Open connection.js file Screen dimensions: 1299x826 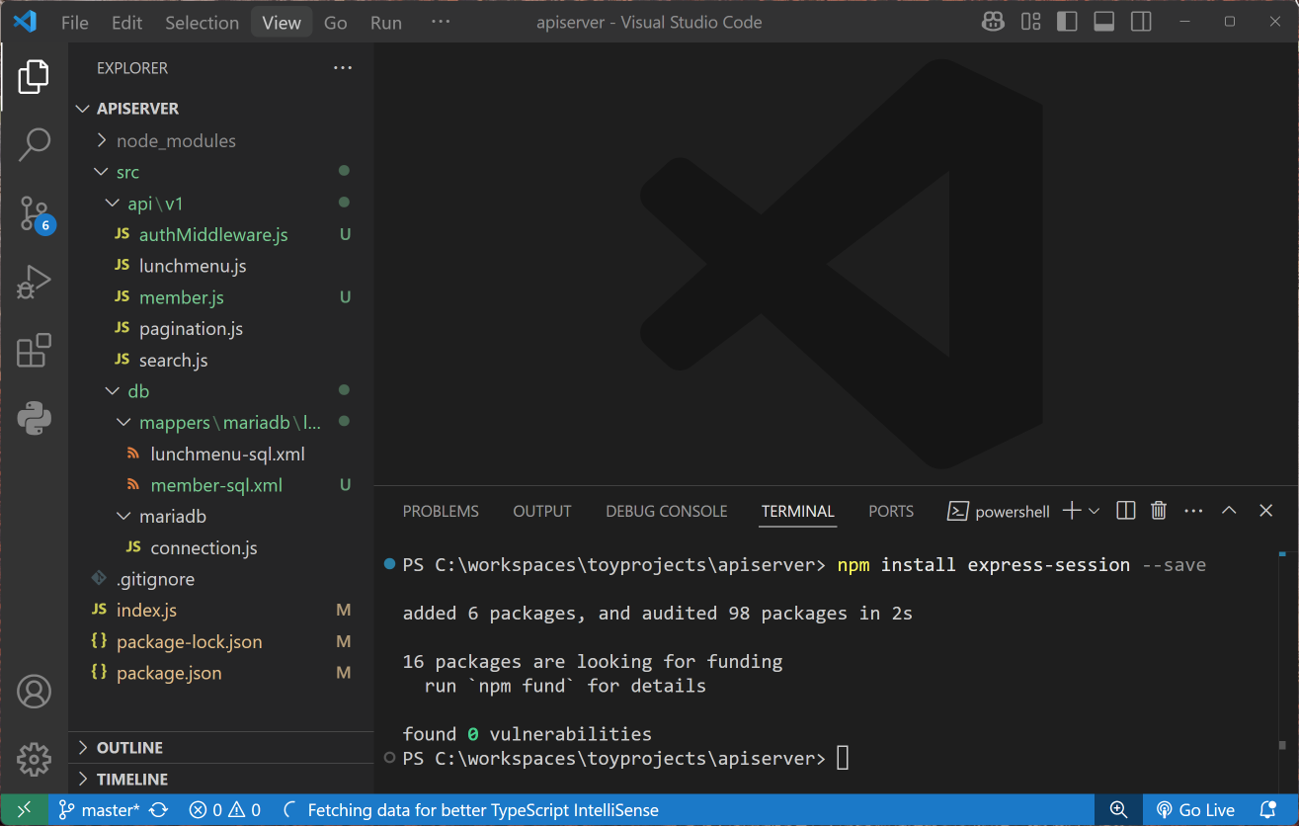point(221,548)
